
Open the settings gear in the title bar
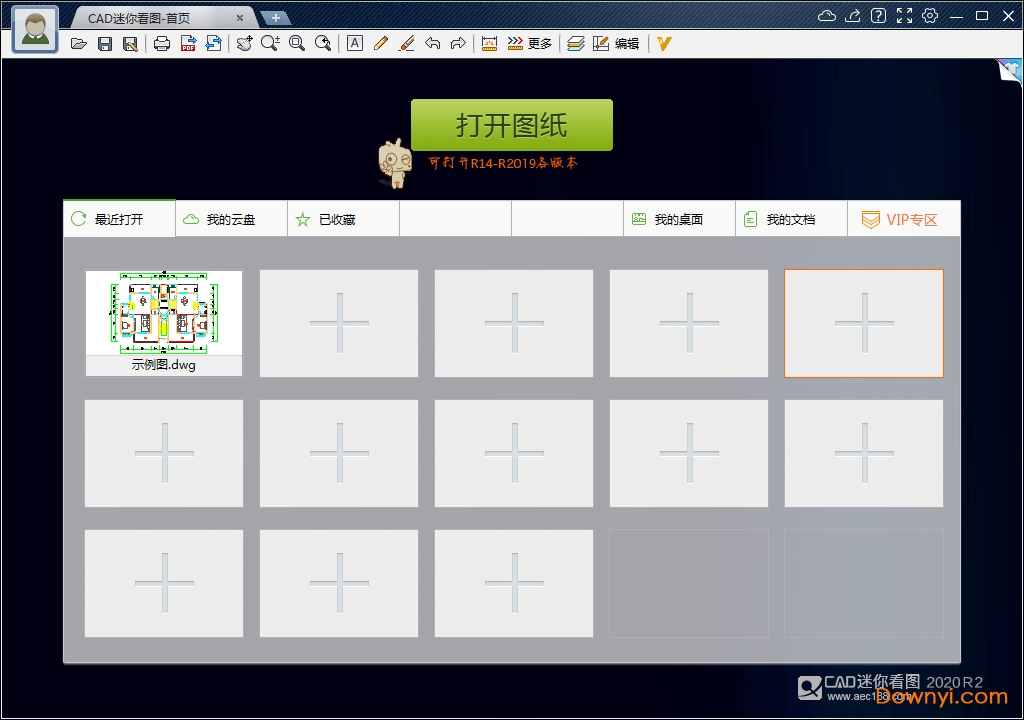click(x=930, y=16)
